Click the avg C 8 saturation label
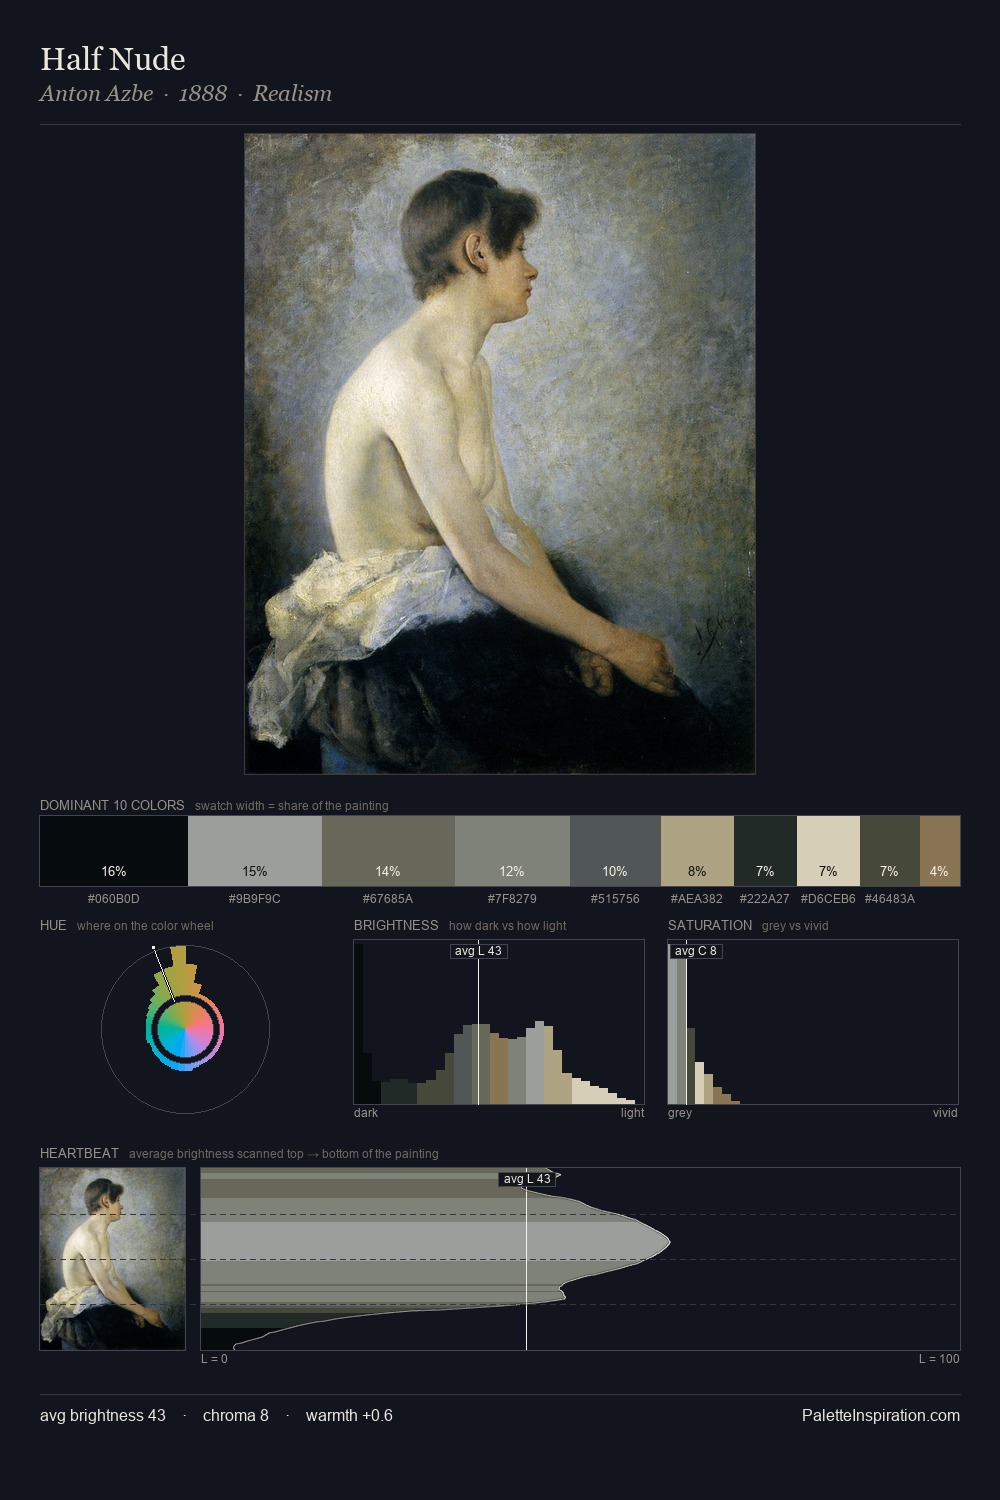The image size is (1000, 1500). 695,951
